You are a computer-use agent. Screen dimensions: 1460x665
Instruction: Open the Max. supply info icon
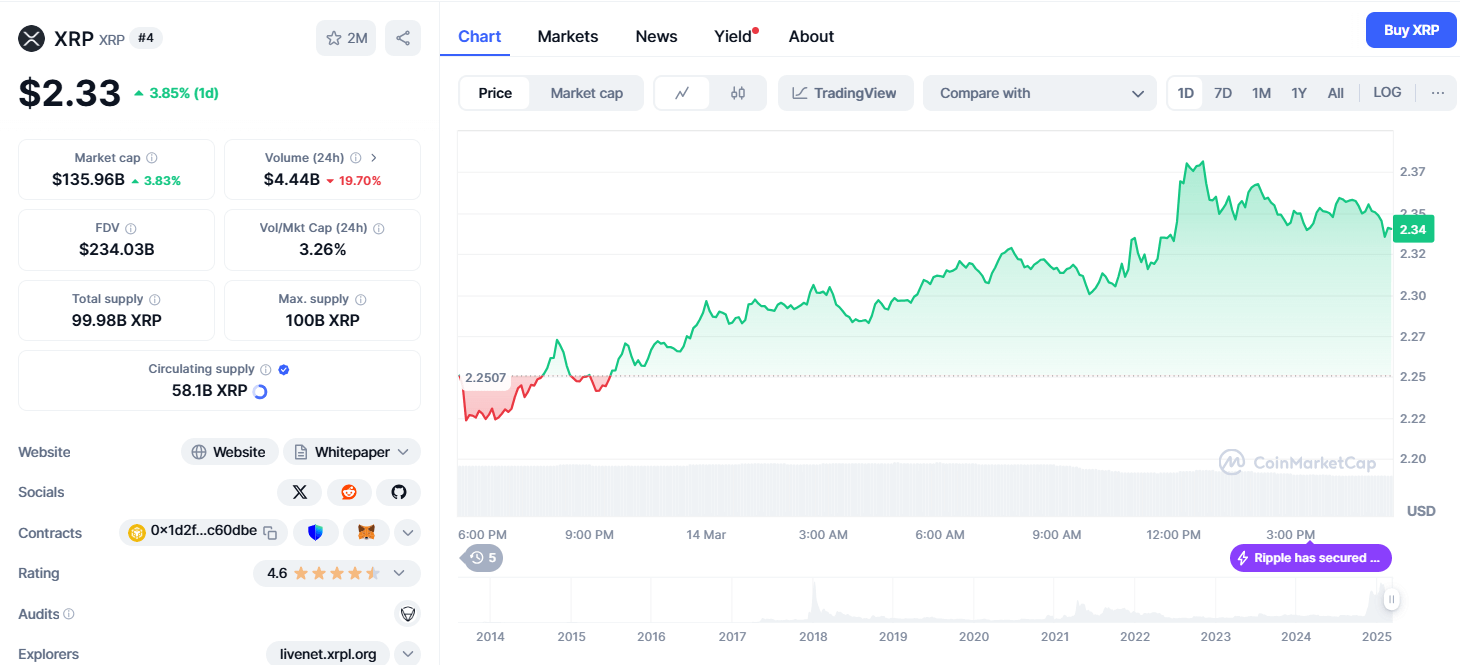click(x=360, y=299)
